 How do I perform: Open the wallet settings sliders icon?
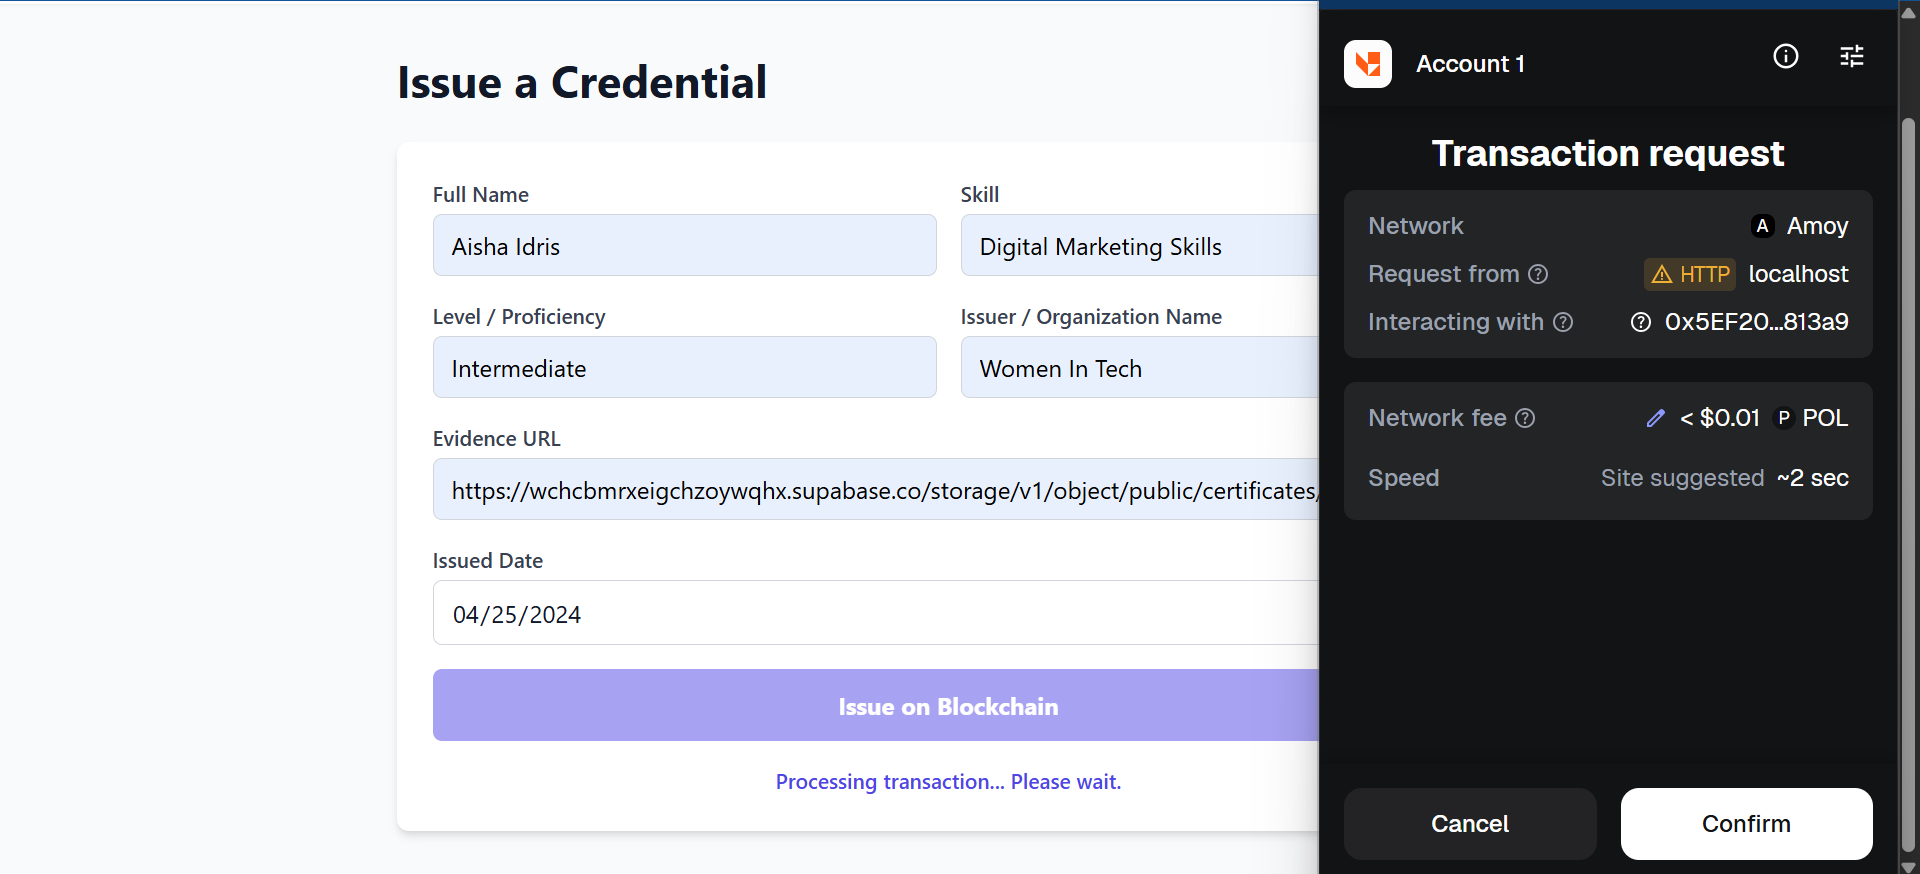coord(1851,57)
